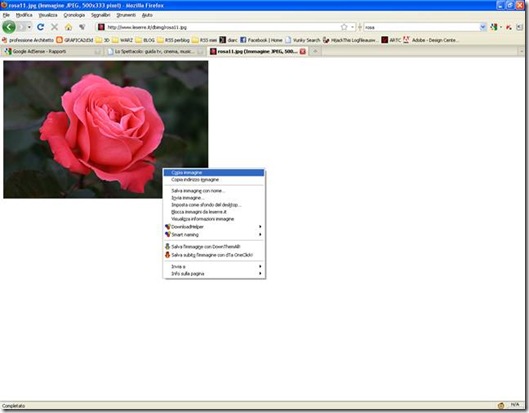The image size is (529, 413).
Task: Open the Visualizza menu
Action: point(48,15)
